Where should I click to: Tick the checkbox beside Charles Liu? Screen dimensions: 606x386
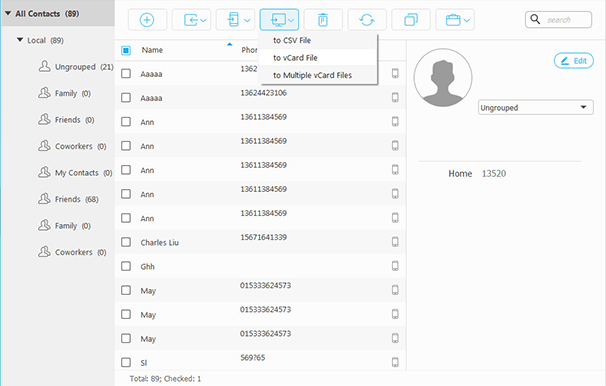tap(126, 242)
